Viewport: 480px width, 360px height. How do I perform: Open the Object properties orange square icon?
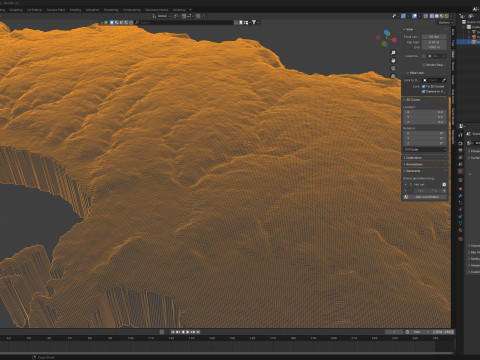pyautogui.click(x=460, y=189)
